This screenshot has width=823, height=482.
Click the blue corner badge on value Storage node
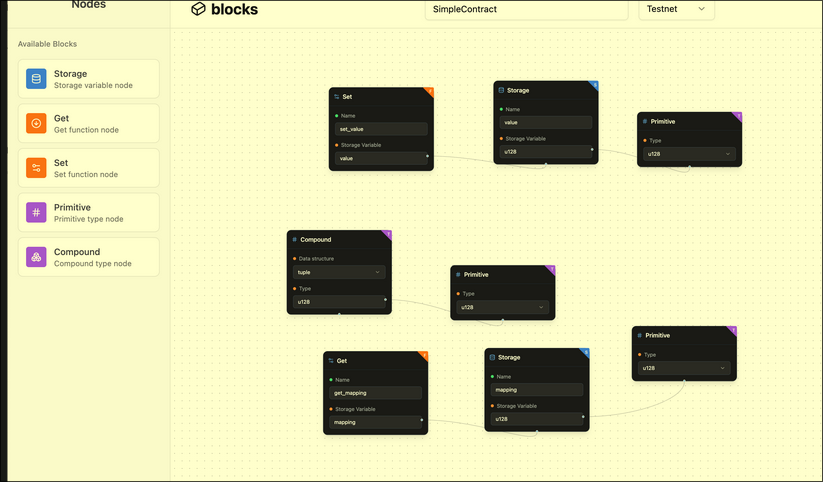tap(594, 86)
